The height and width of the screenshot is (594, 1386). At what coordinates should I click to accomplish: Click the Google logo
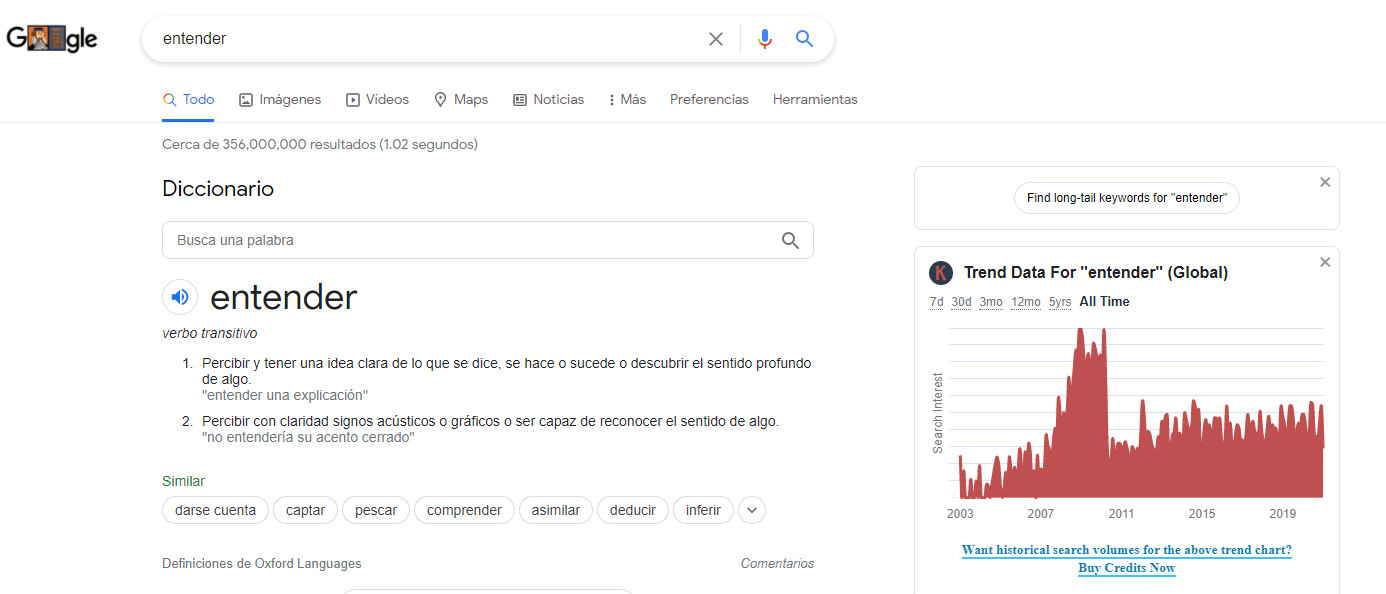pyautogui.click(x=52, y=38)
